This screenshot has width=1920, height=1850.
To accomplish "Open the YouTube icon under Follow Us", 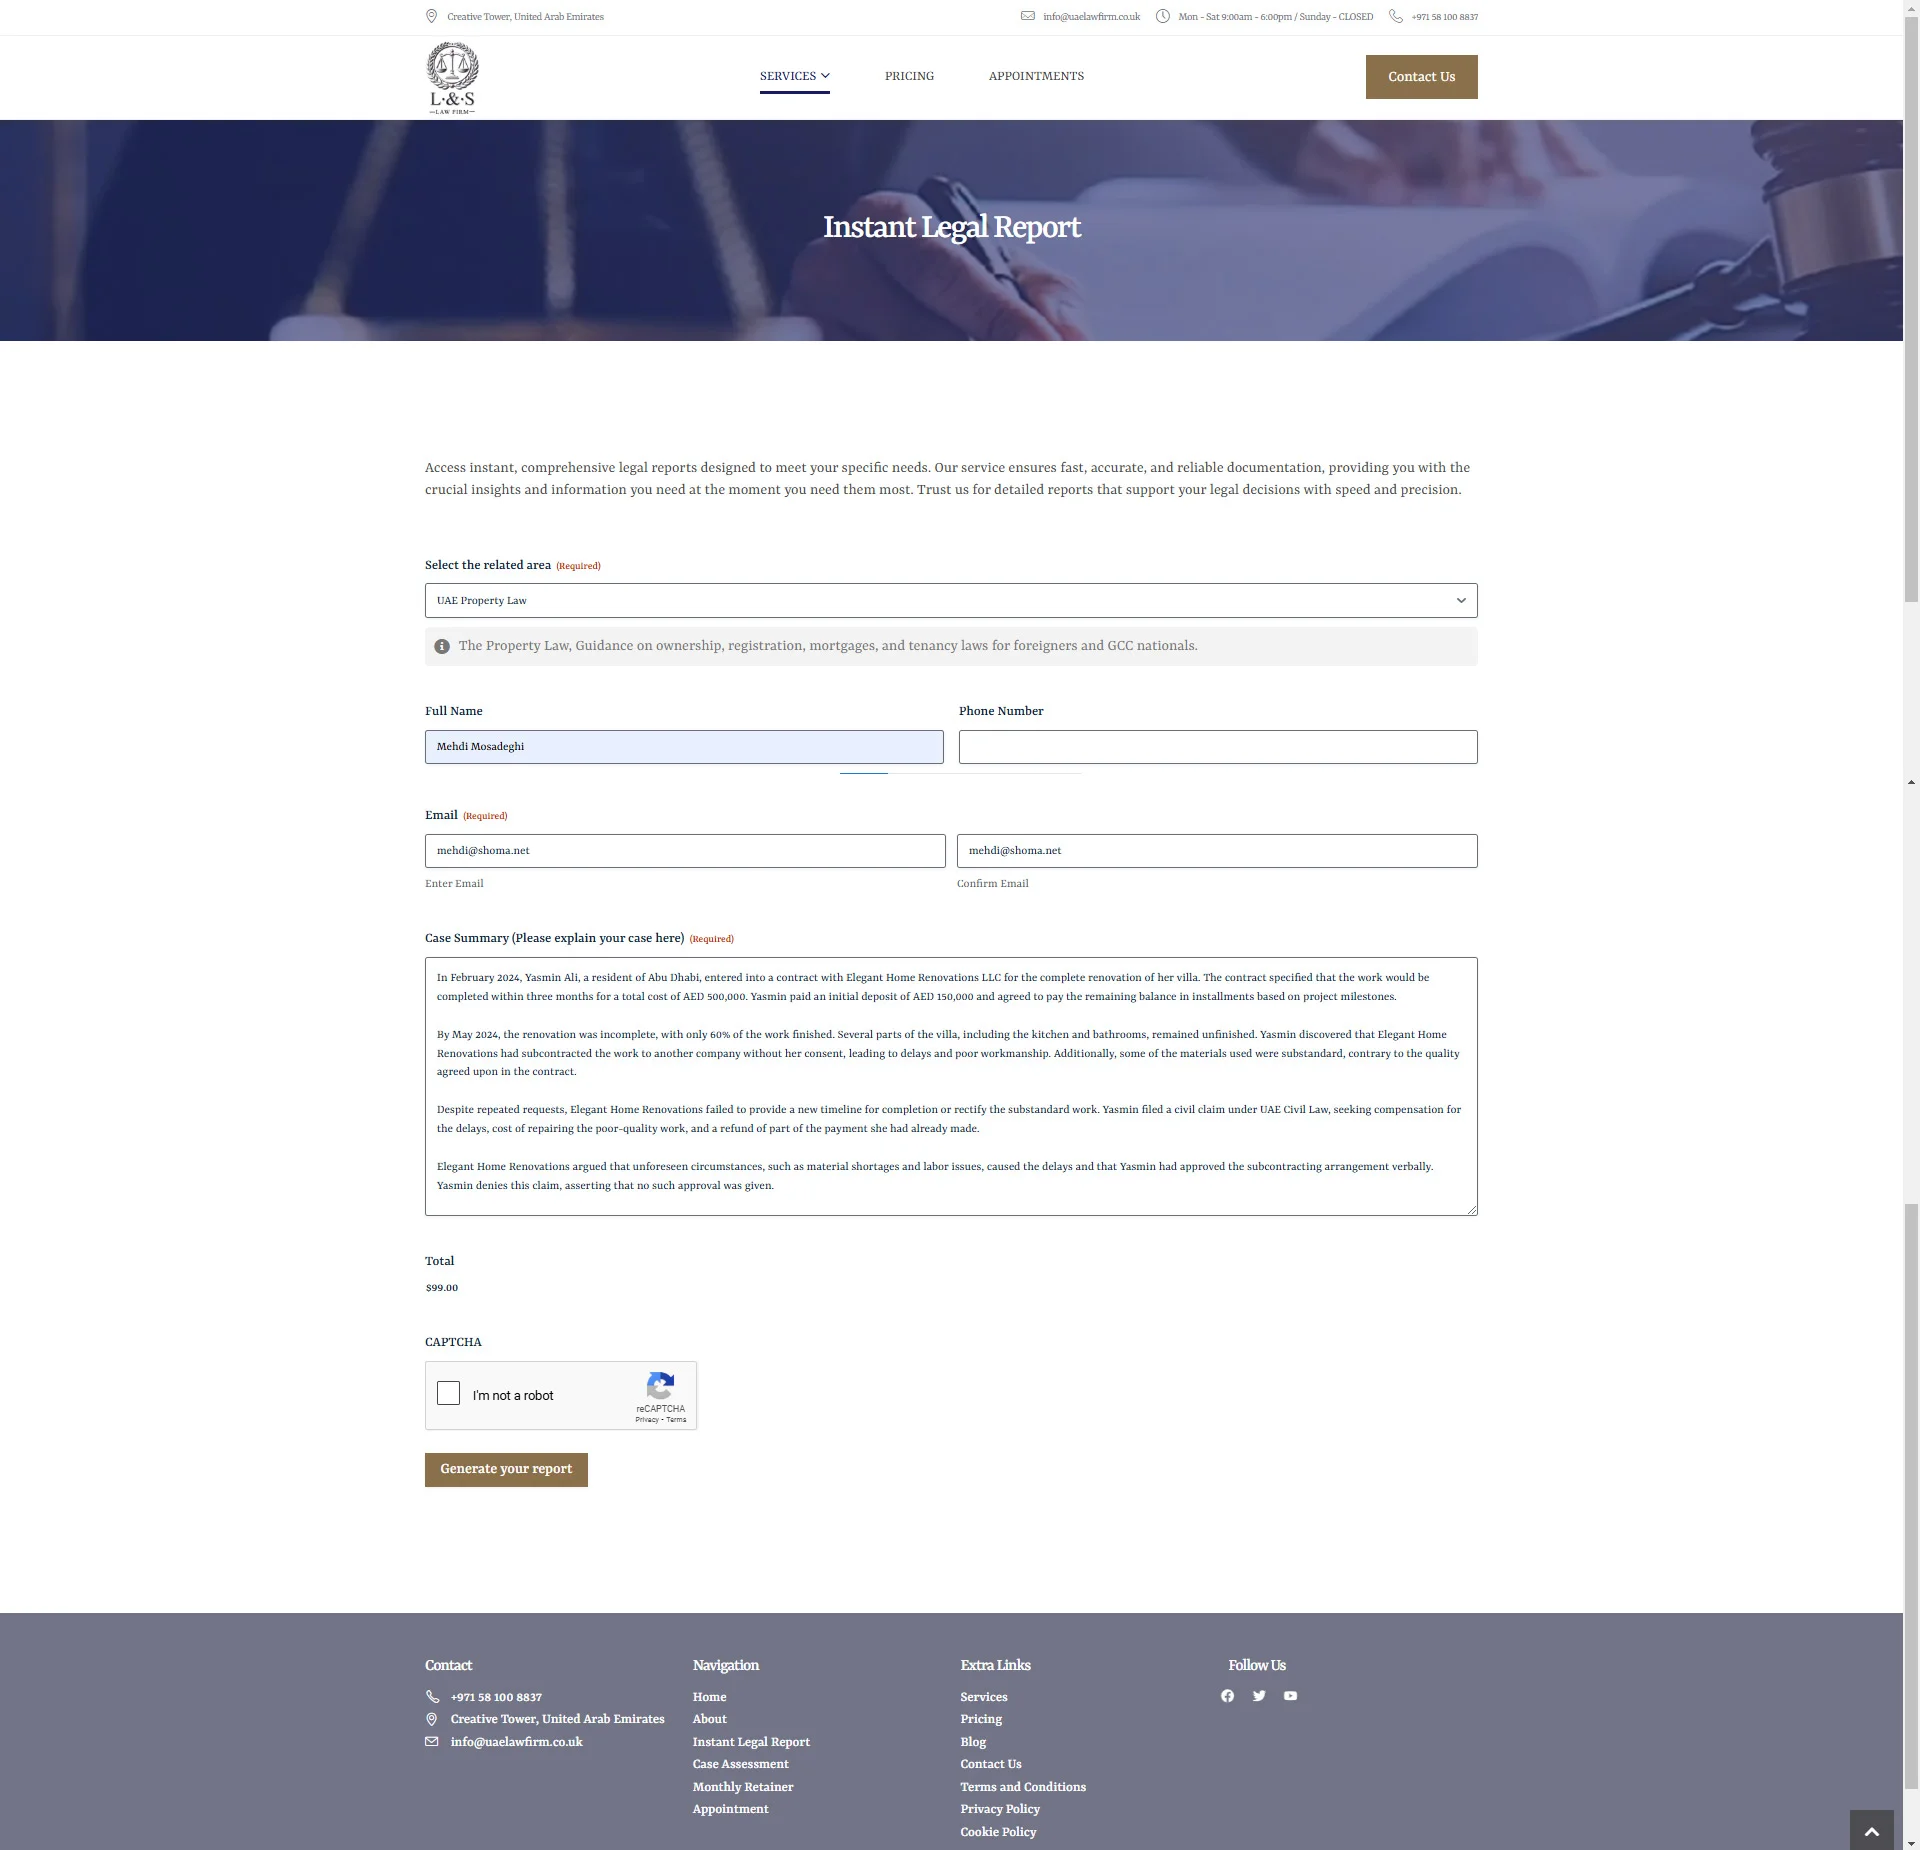I will coord(1290,1696).
